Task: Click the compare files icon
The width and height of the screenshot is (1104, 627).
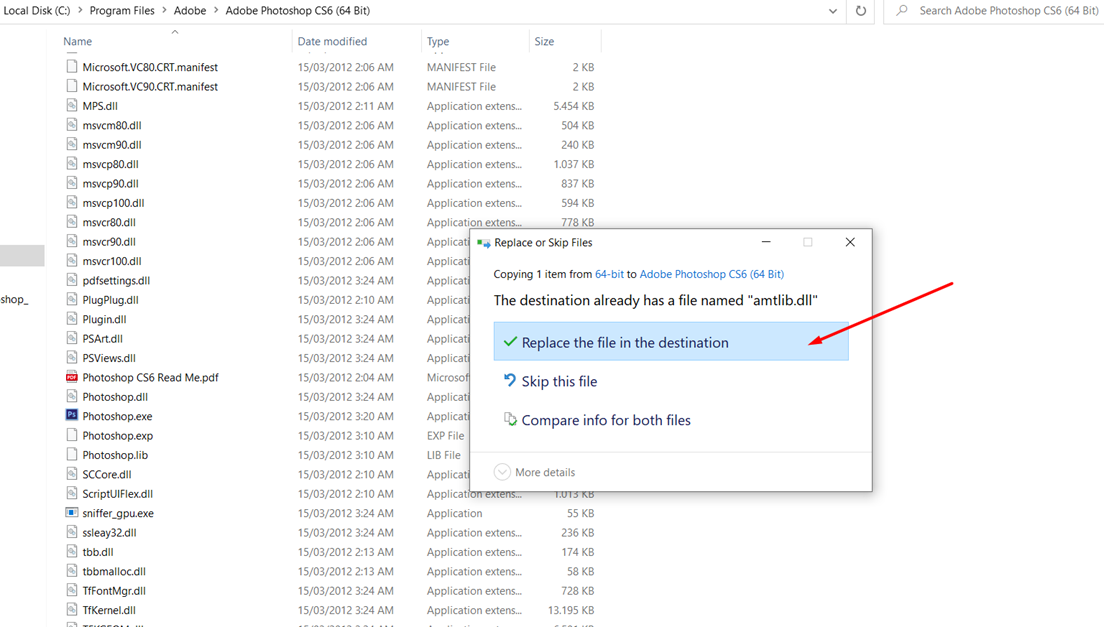Action: pyautogui.click(x=510, y=419)
